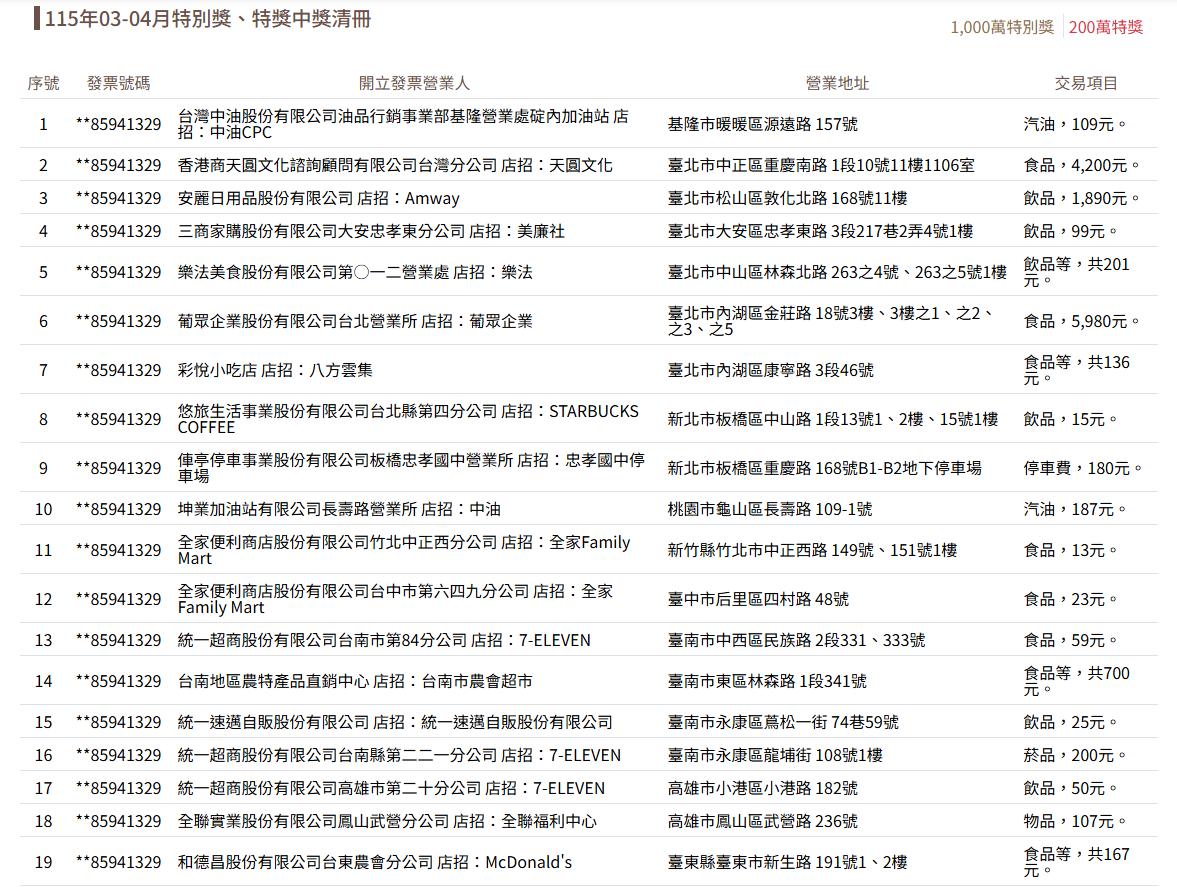Select business 樂法美食股份有限公司 店招:樂法
This screenshot has width=1177, height=887.
tap(355, 272)
